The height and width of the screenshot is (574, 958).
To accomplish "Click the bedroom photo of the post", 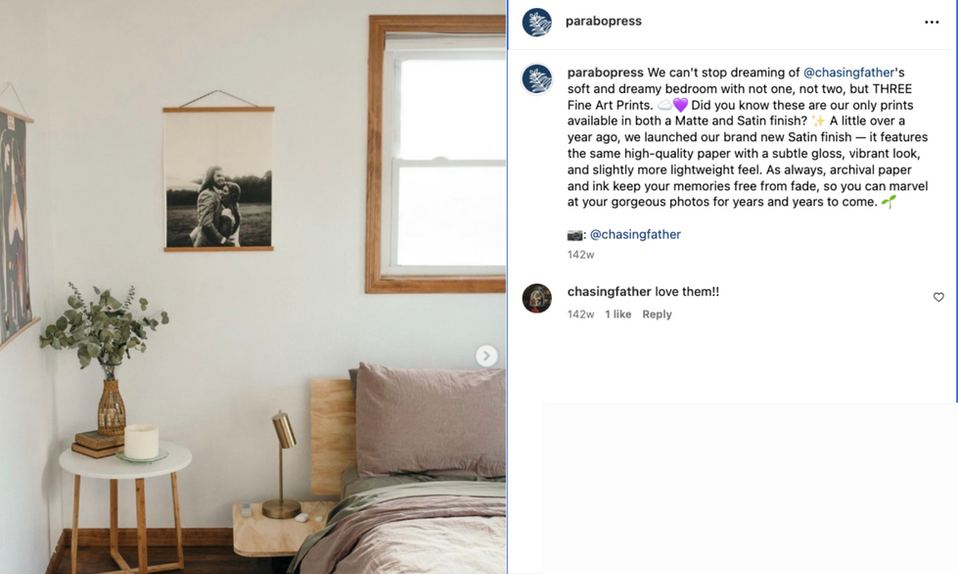I will (x=253, y=287).
